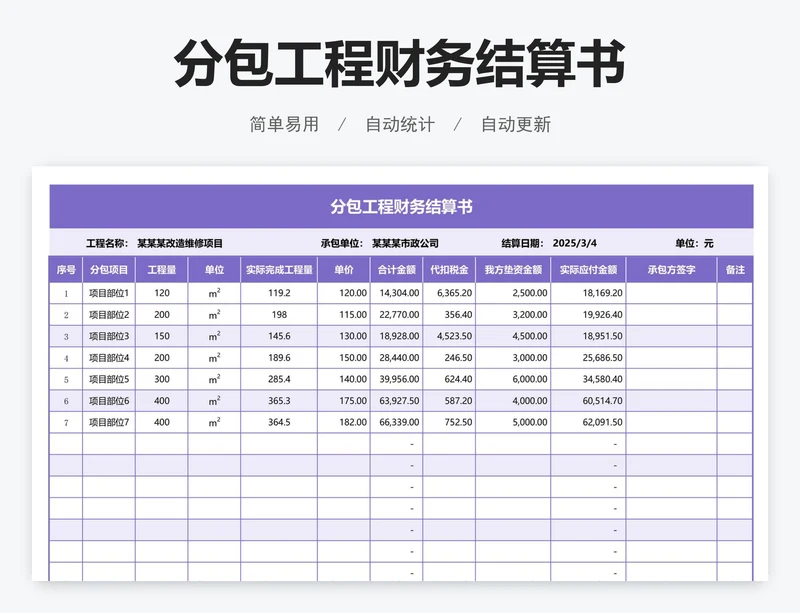Click cell 项目部位1
This screenshot has width=800, height=613.
(x=109, y=293)
